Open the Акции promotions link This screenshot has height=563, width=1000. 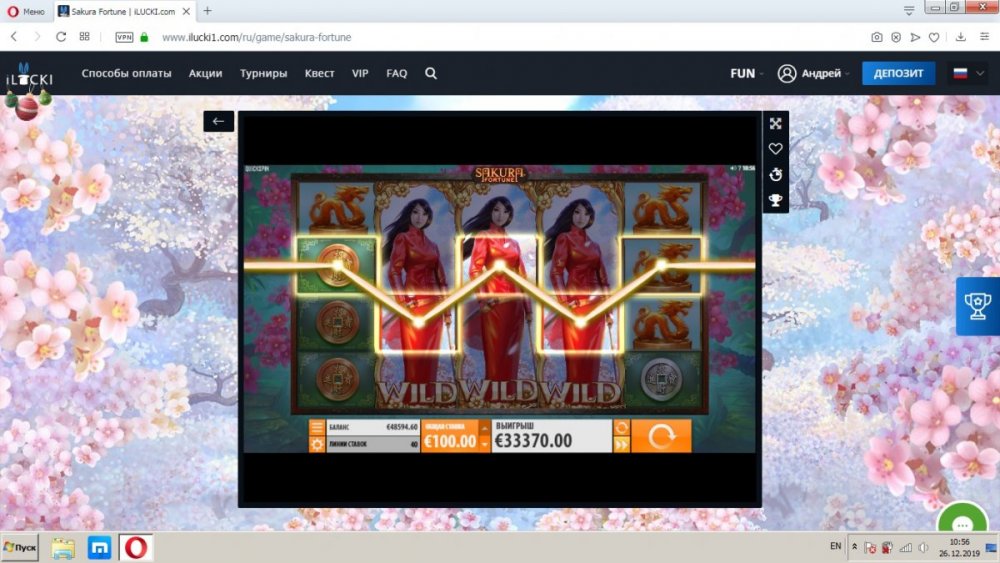coord(205,73)
